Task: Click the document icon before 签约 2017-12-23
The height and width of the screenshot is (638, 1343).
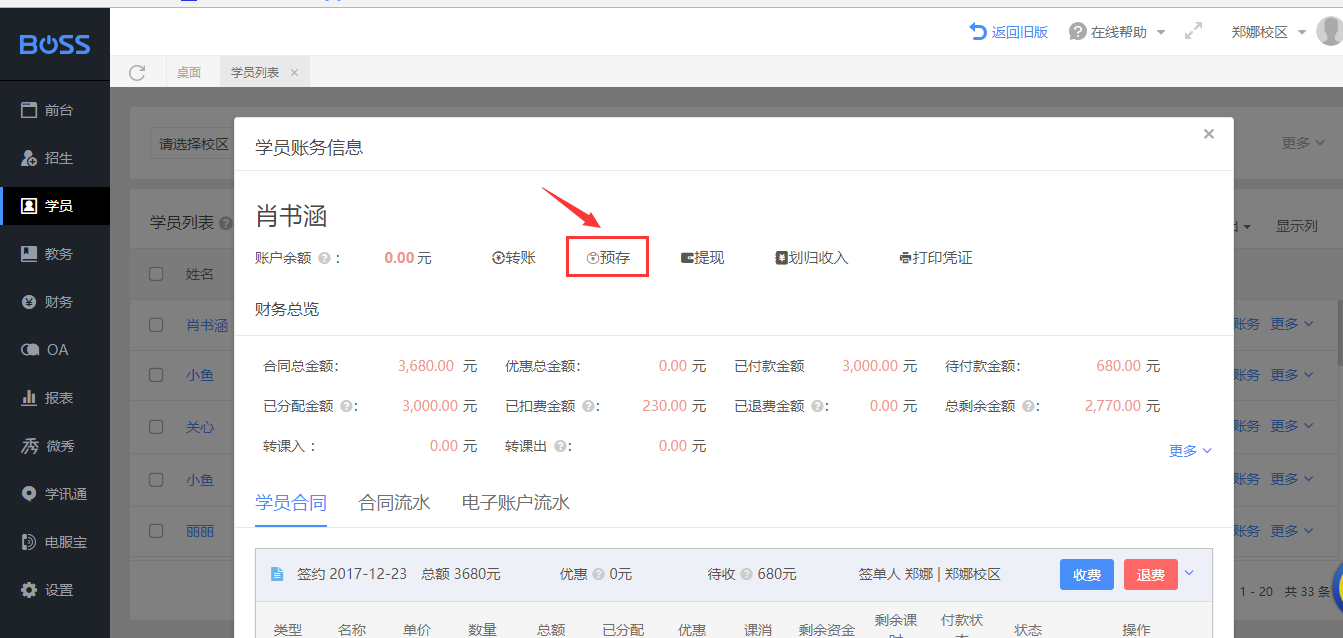Action: pyautogui.click(x=277, y=574)
